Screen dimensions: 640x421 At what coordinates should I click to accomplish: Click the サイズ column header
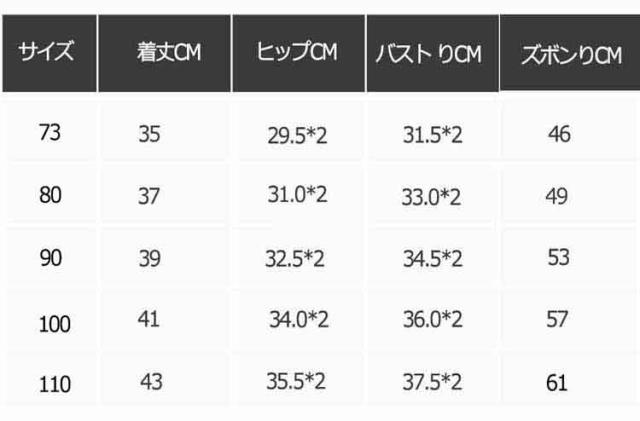[x=50, y=53]
